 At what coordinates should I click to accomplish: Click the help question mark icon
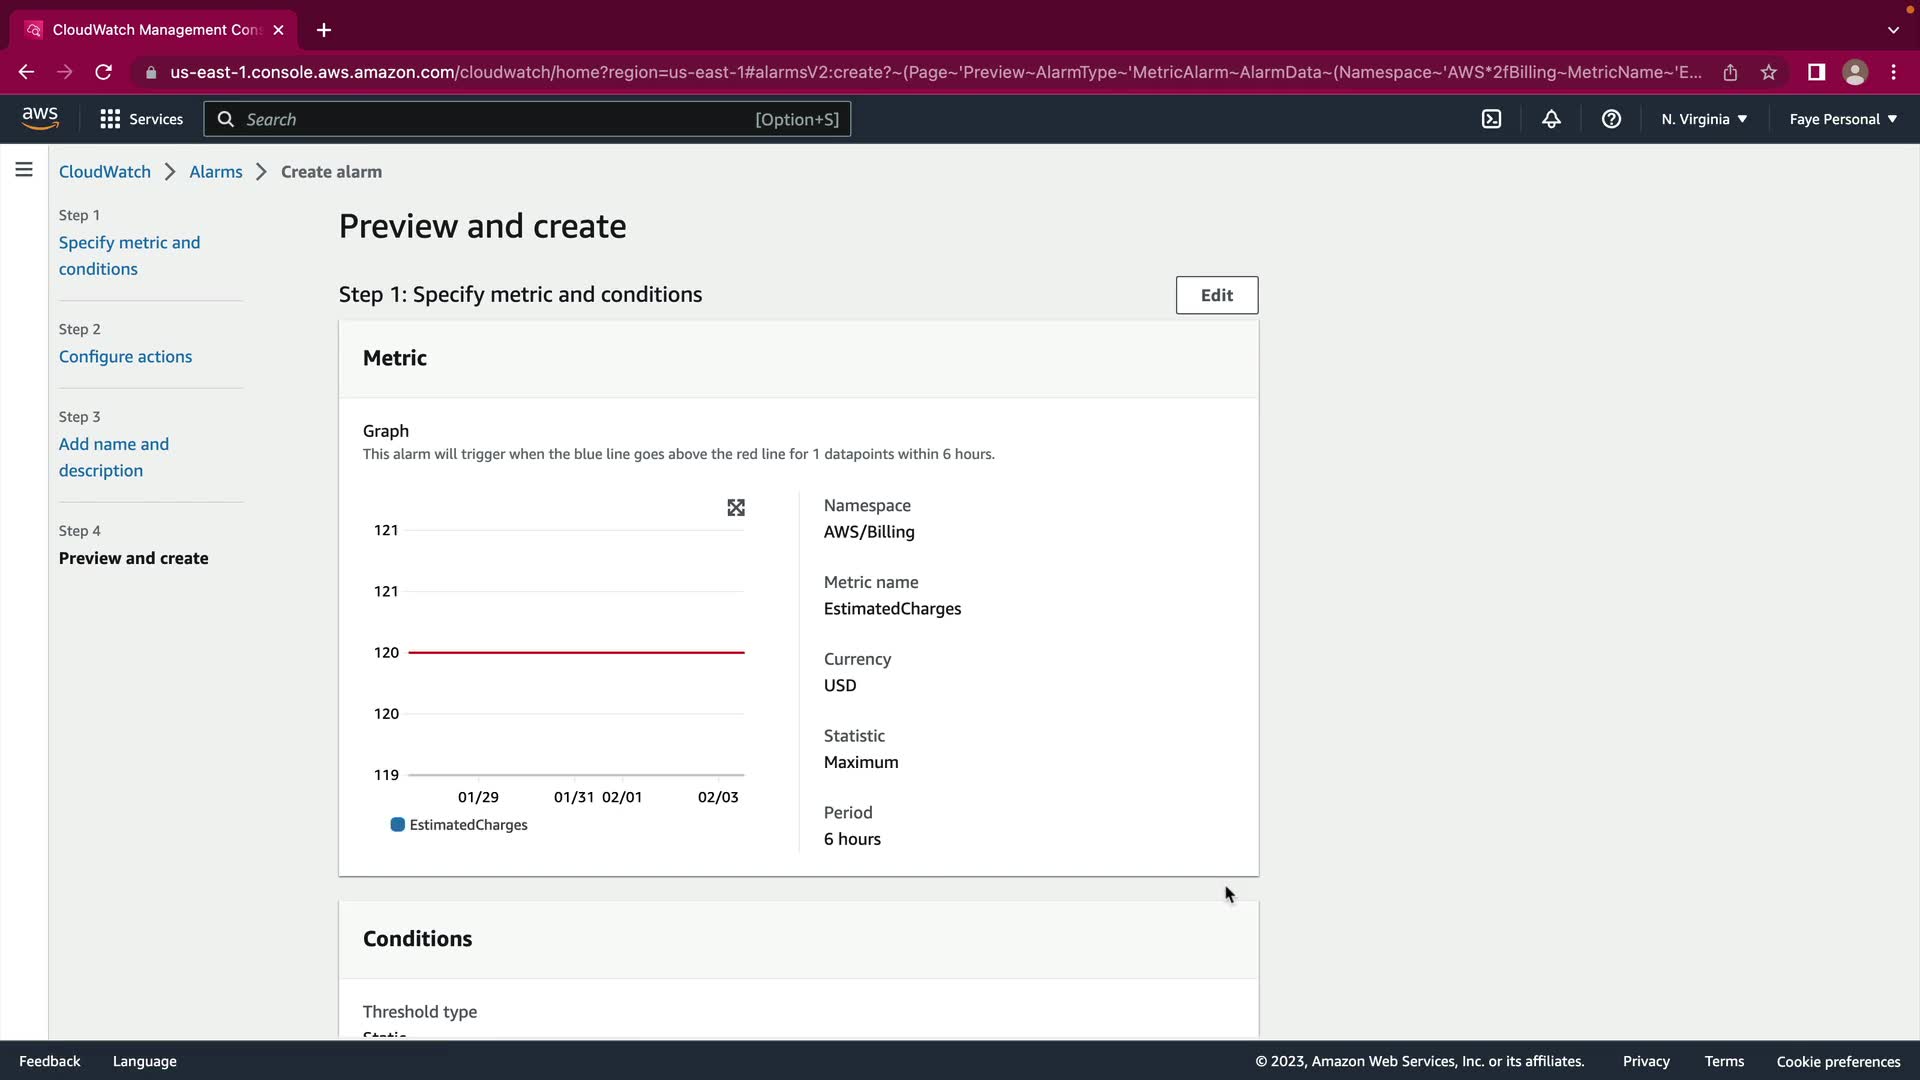1611,119
